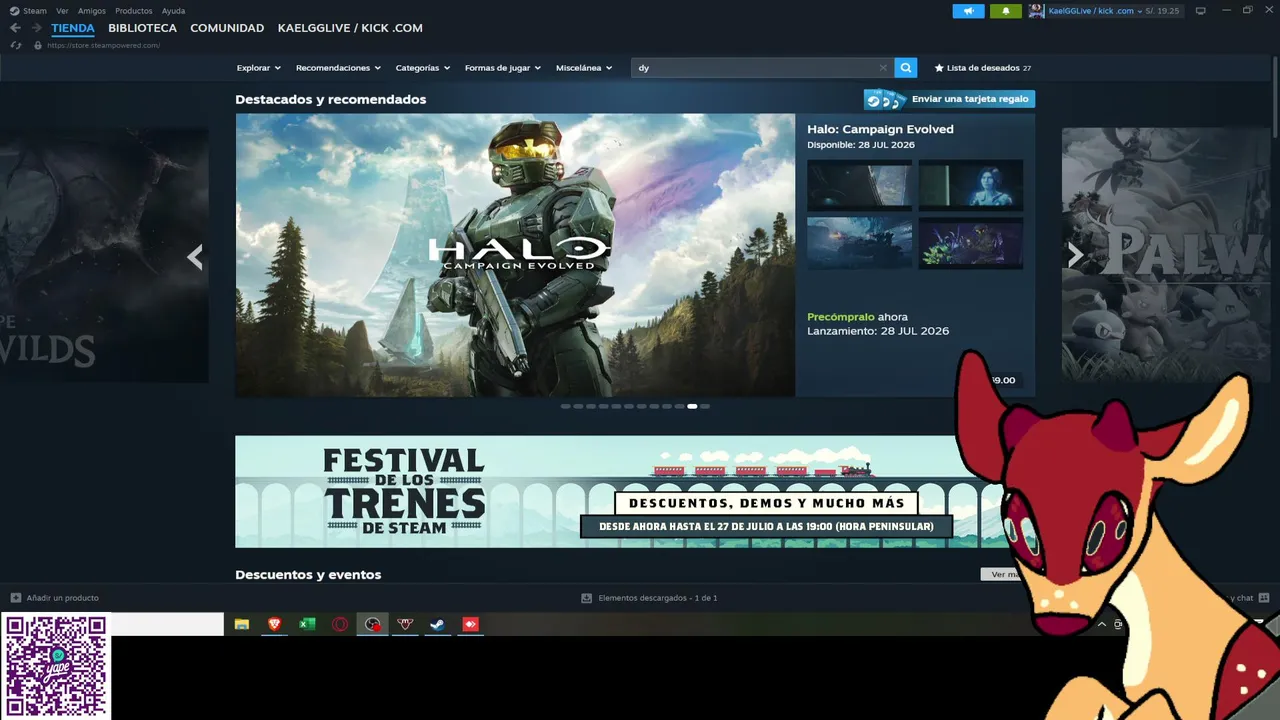Viewport: 1280px width, 720px height.
Task: Expand the Recomendaciones dropdown
Action: [x=339, y=68]
